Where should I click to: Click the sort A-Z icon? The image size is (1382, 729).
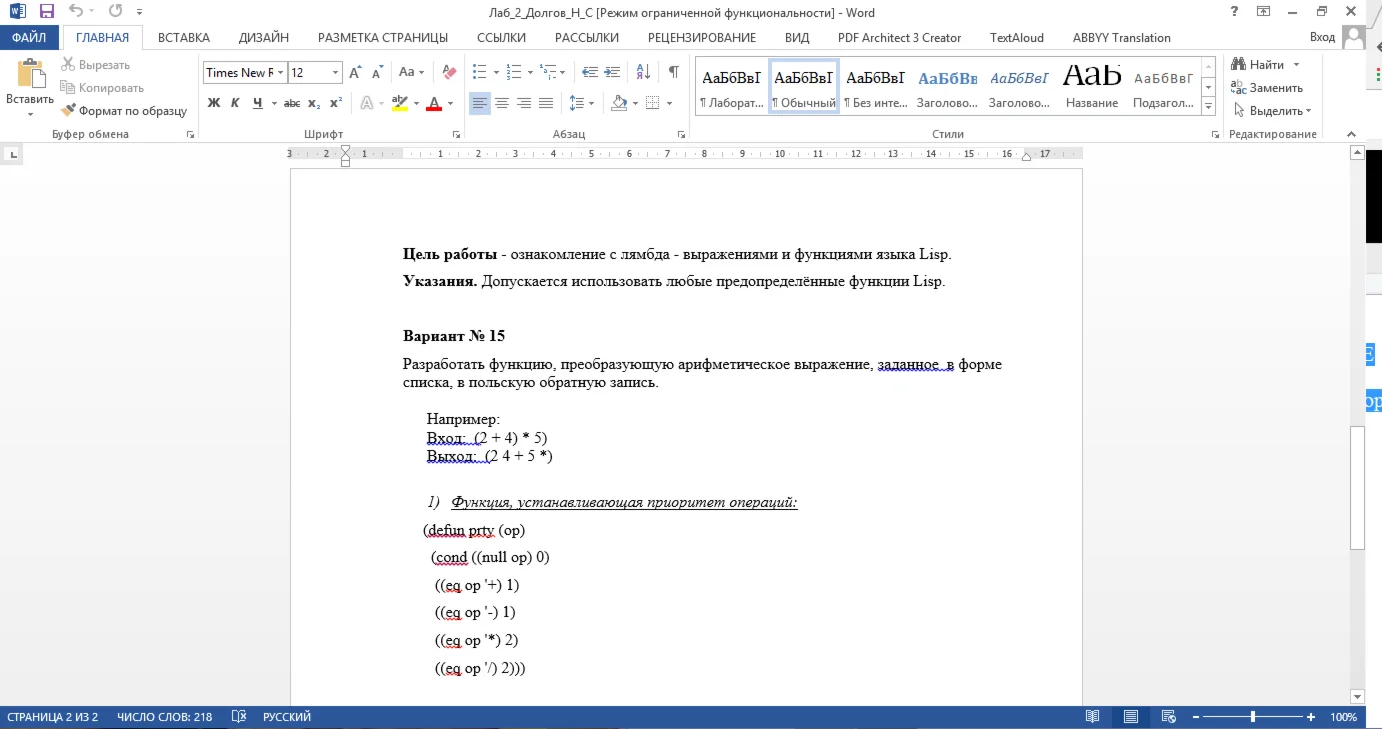click(643, 72)
